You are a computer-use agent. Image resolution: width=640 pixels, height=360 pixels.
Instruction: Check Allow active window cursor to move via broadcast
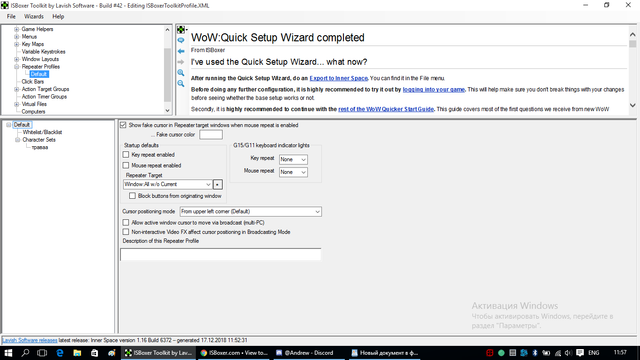[x=126, y=222]
